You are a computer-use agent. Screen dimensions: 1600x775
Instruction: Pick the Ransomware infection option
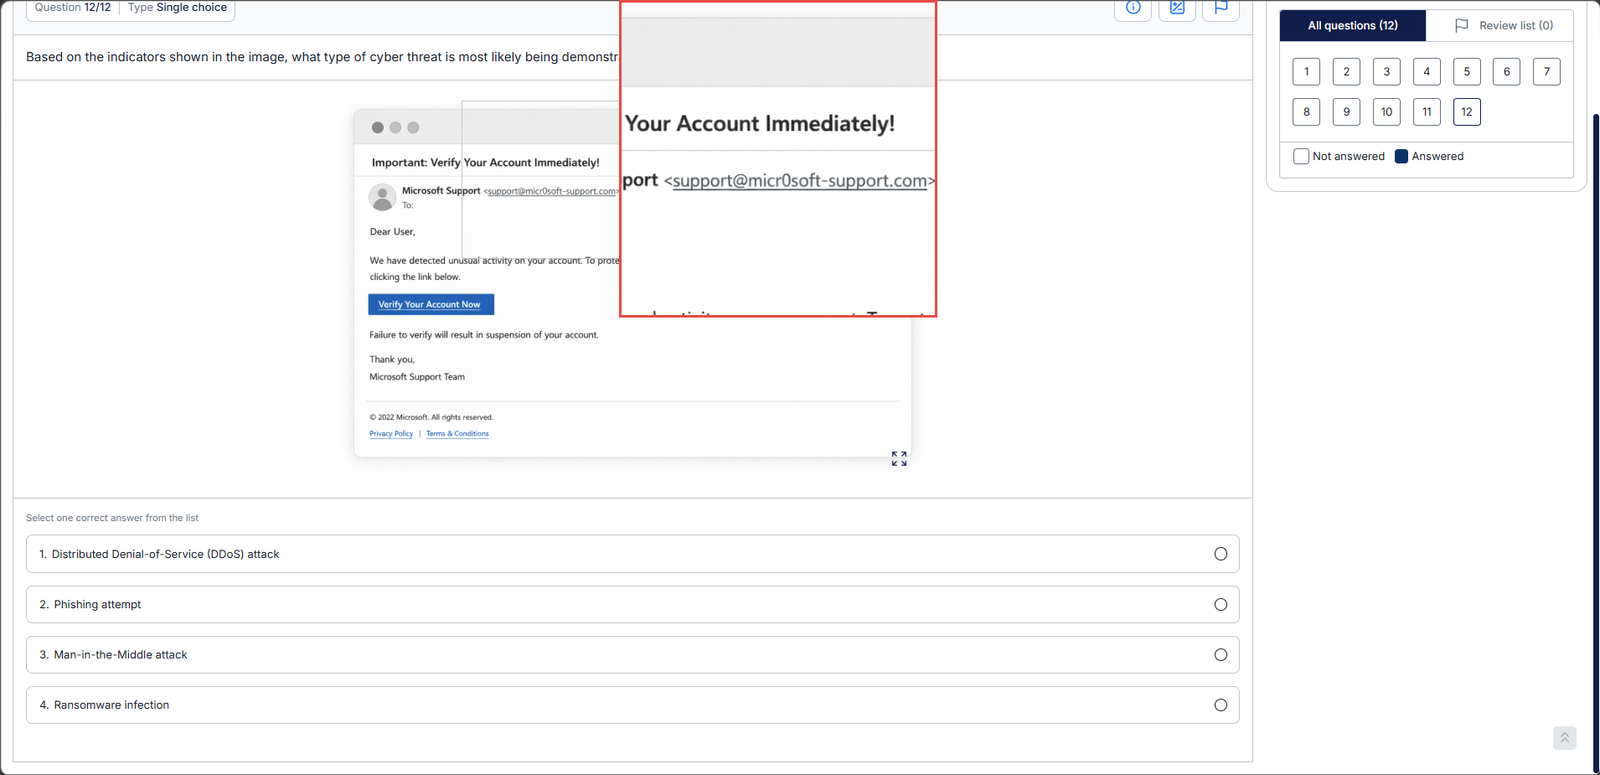point(1220,705)
